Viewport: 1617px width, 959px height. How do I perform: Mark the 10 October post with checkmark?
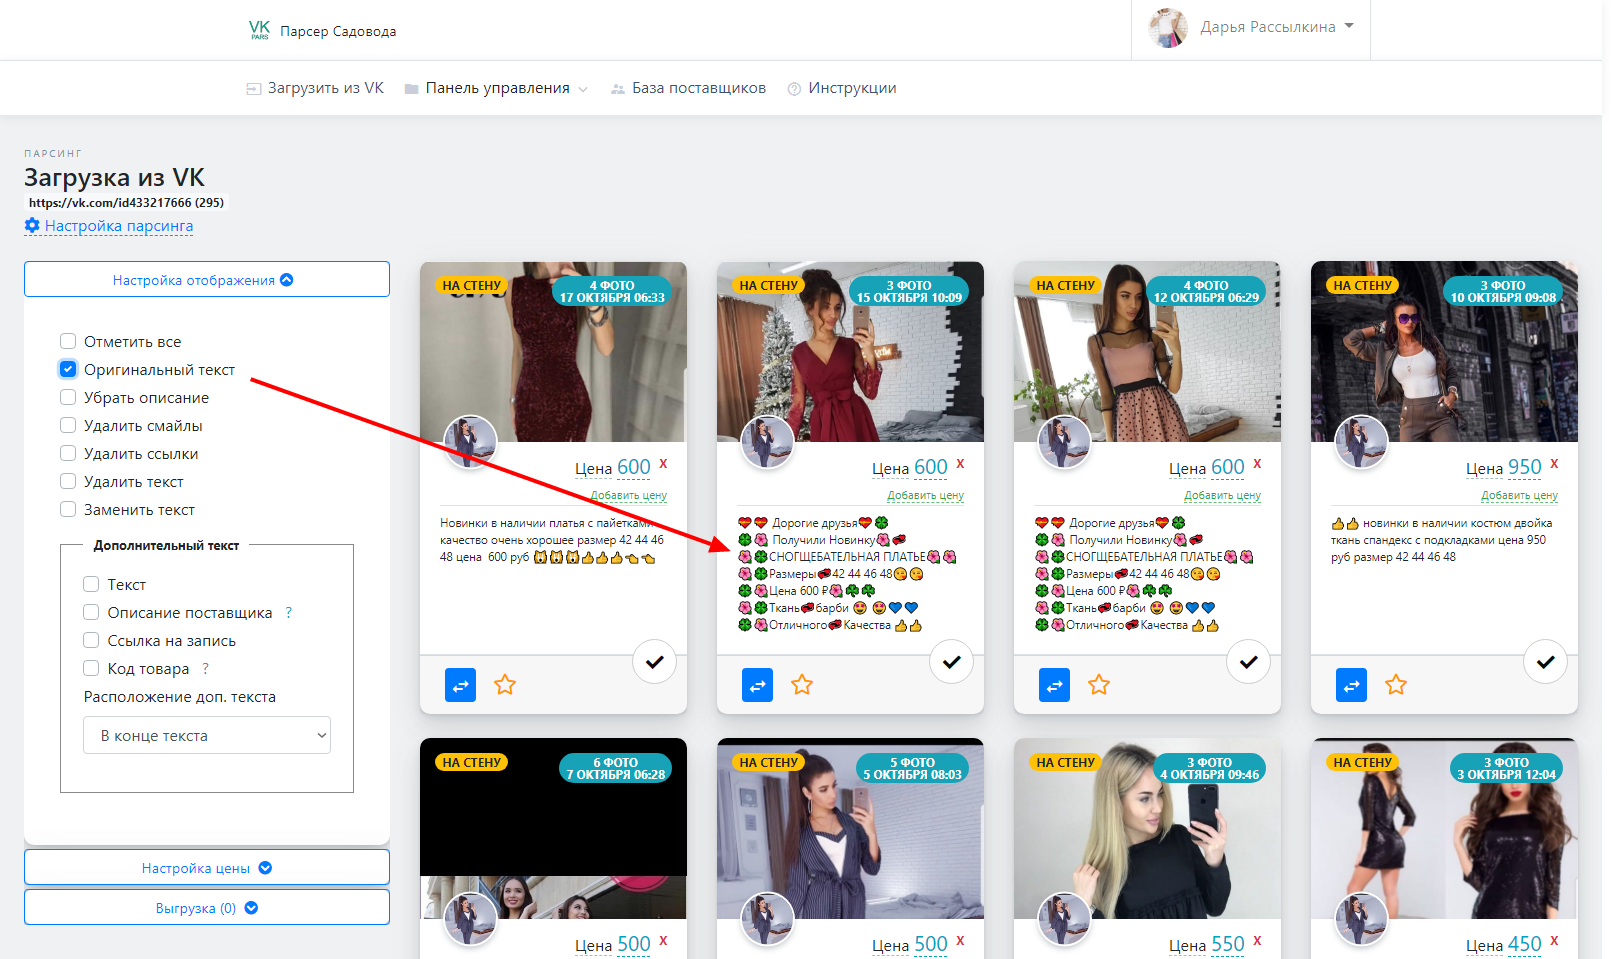1545,662
